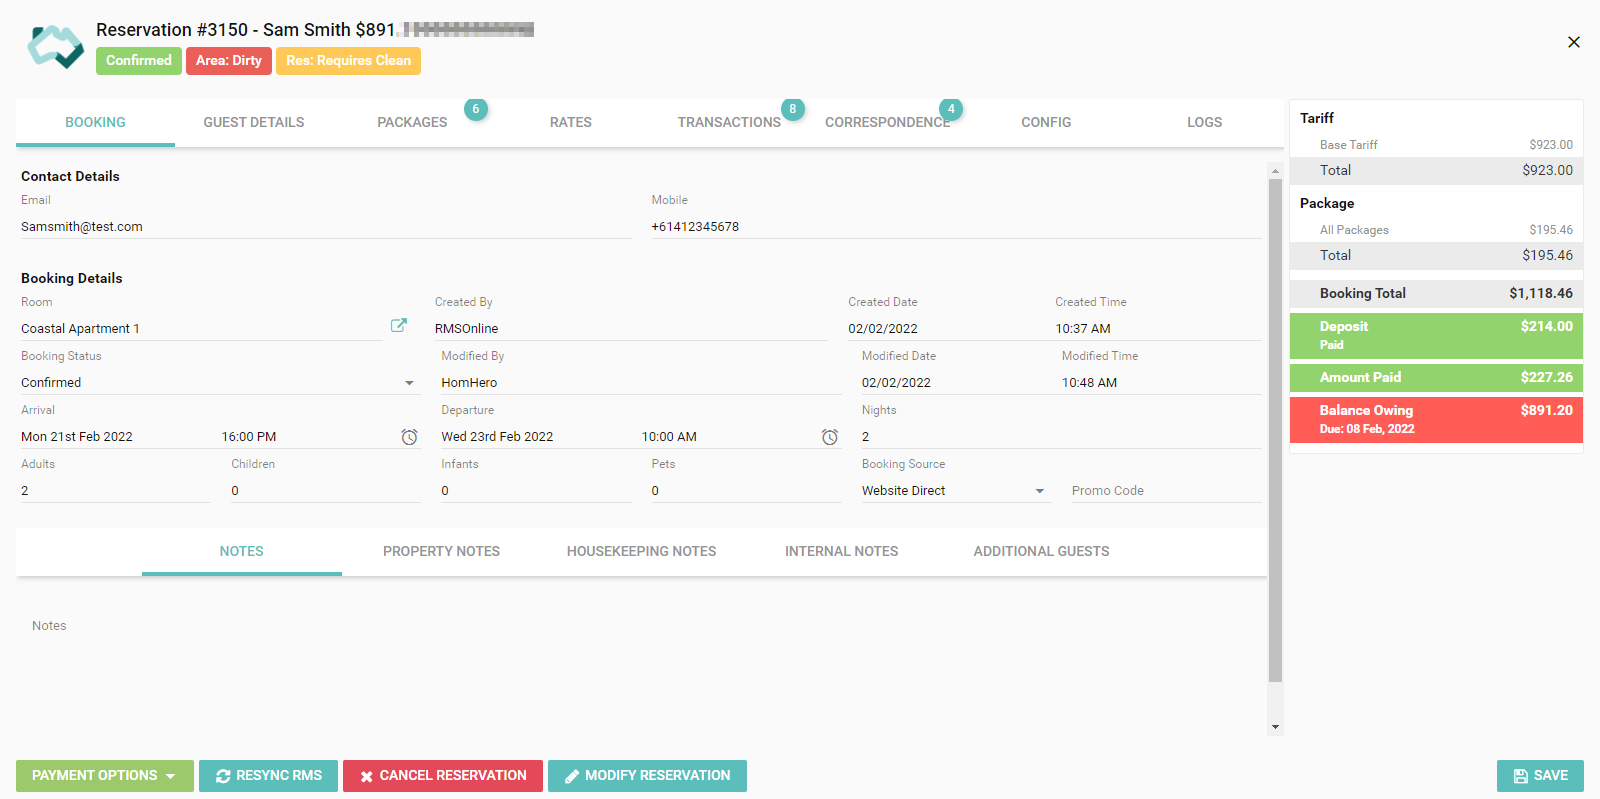
Task: Switch to the Rates tab
Action: [570, 122]
